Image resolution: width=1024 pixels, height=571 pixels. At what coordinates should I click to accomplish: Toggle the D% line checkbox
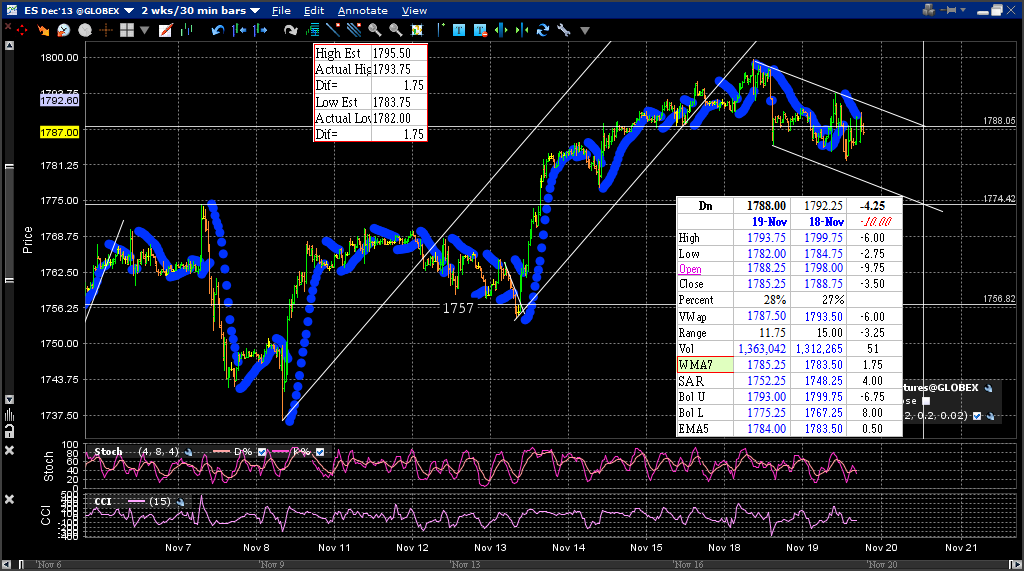(x=262, y=452)
